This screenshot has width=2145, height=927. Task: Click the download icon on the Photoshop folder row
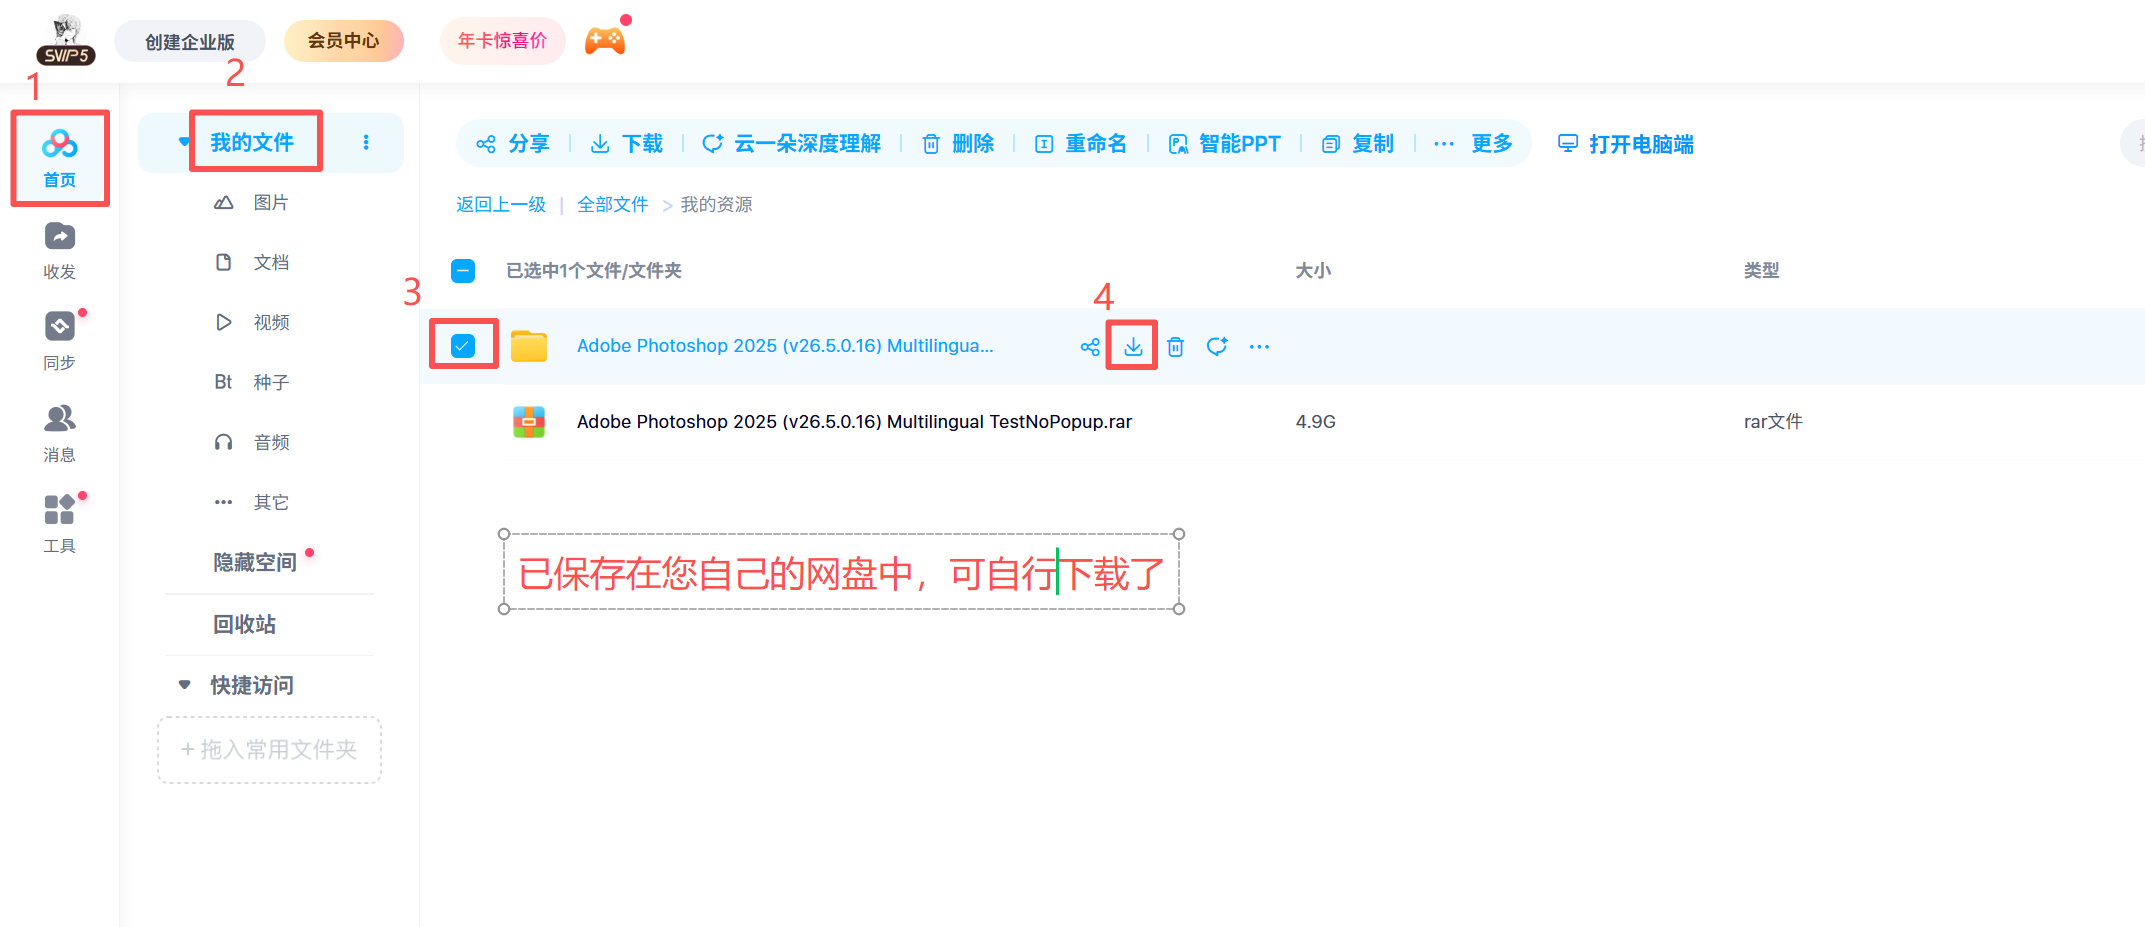click(x=1132, y=346)
